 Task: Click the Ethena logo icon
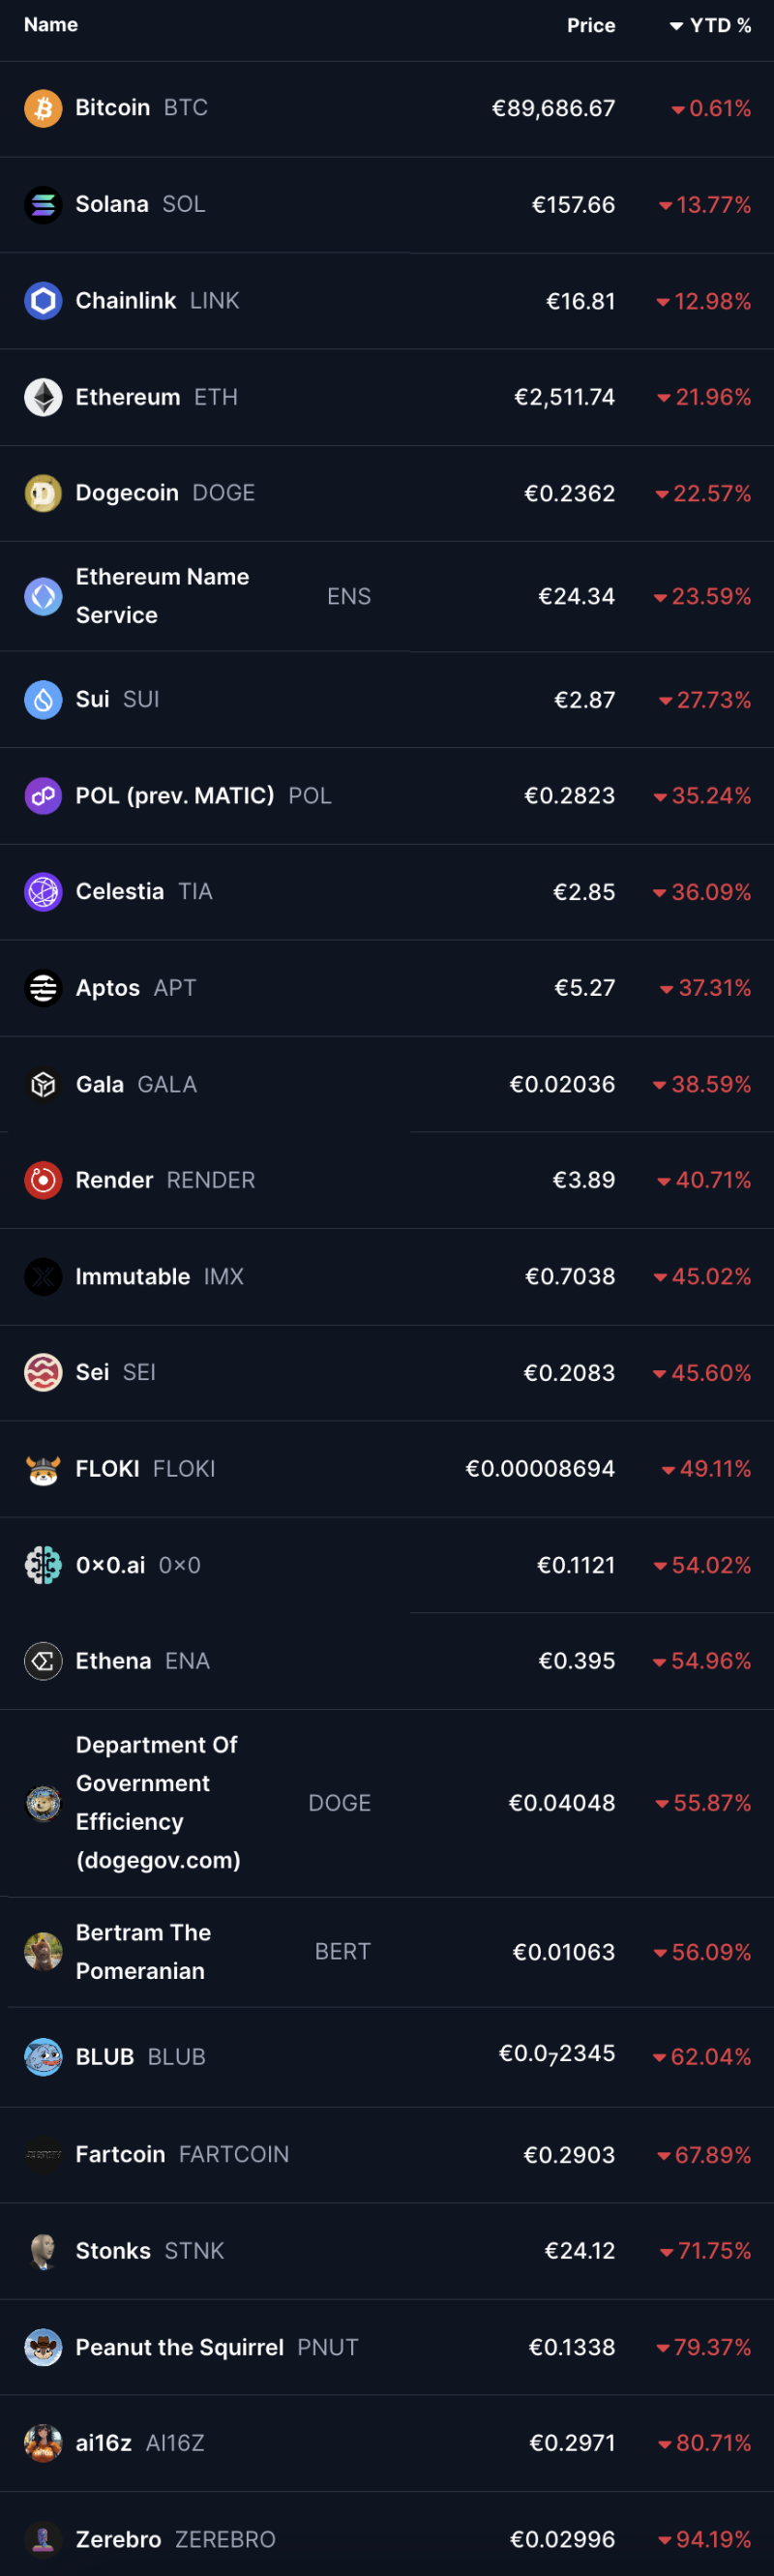(43, 1661)
